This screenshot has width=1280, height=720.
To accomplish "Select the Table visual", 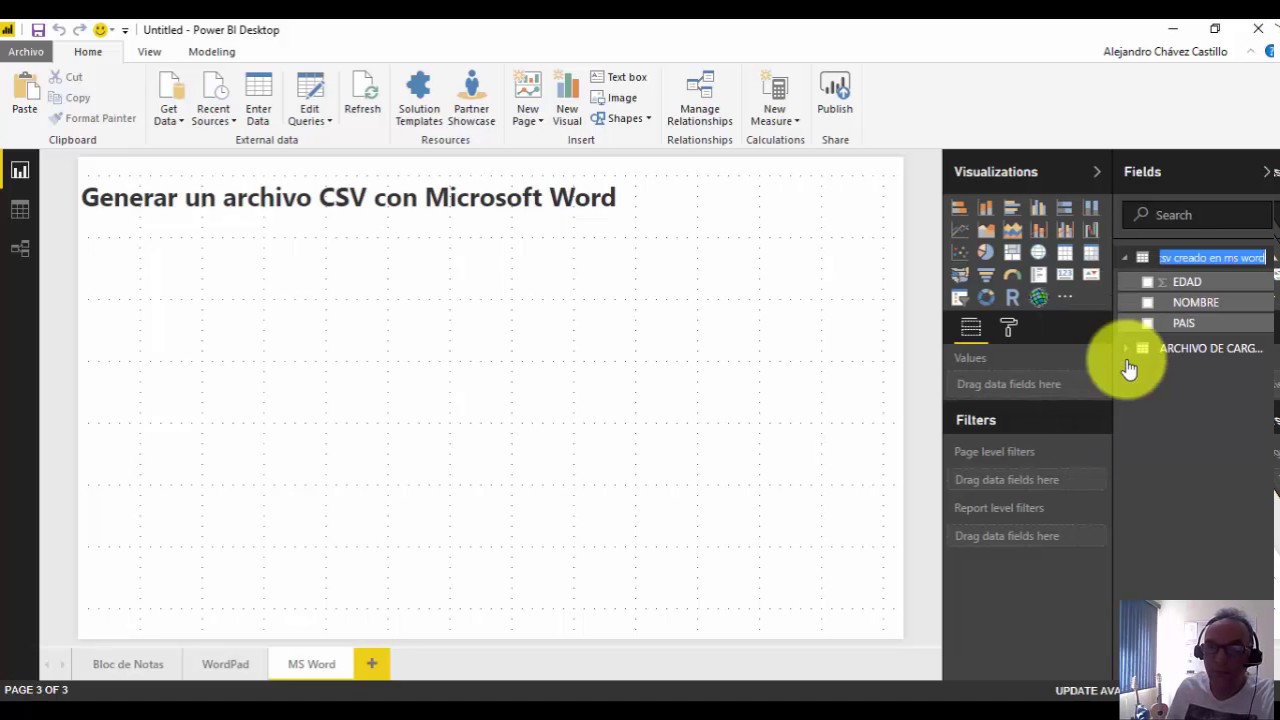I will click(1065, 253).
